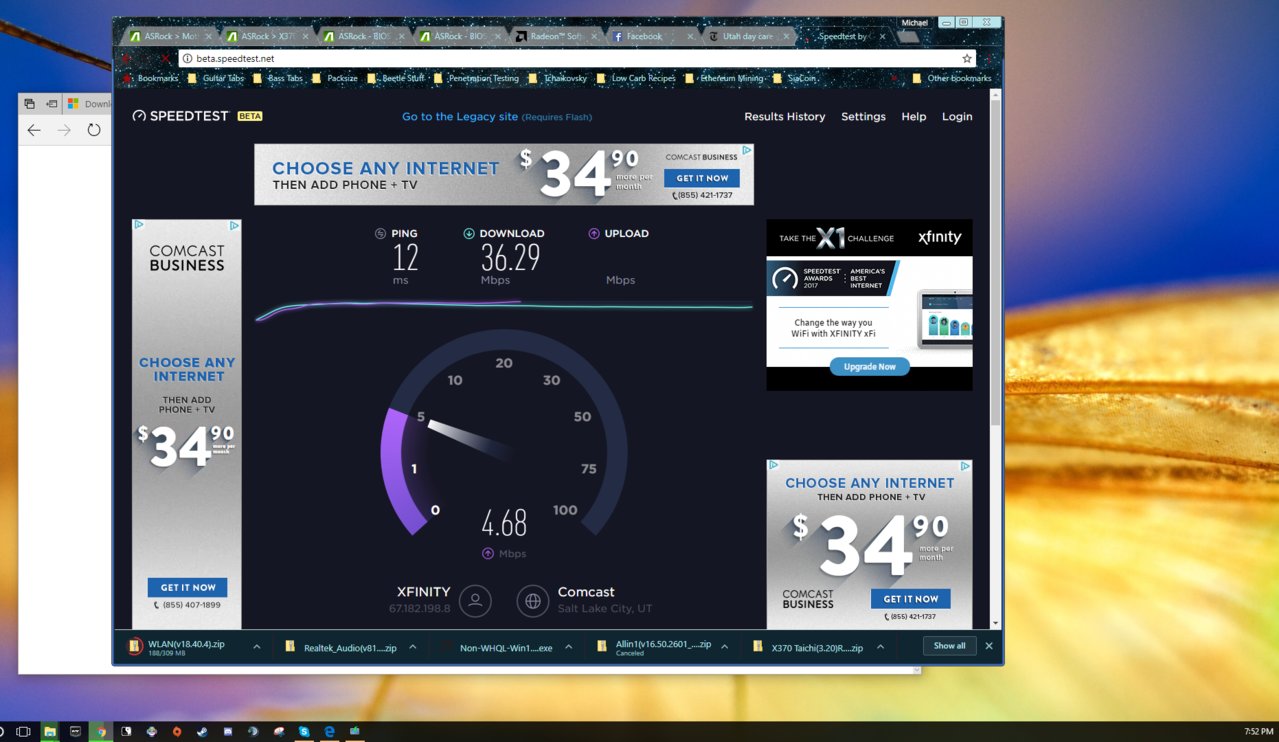Expand options for WLAN zip download
The width and height of the screenshot is (1279, 742).
tap(257, 647)
